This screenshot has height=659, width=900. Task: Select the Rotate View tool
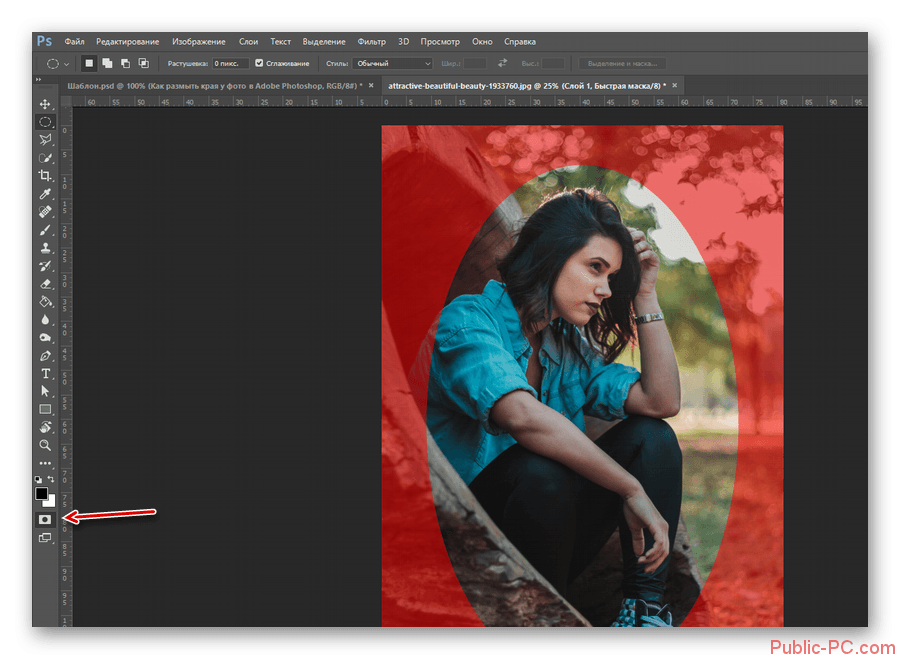45,427
